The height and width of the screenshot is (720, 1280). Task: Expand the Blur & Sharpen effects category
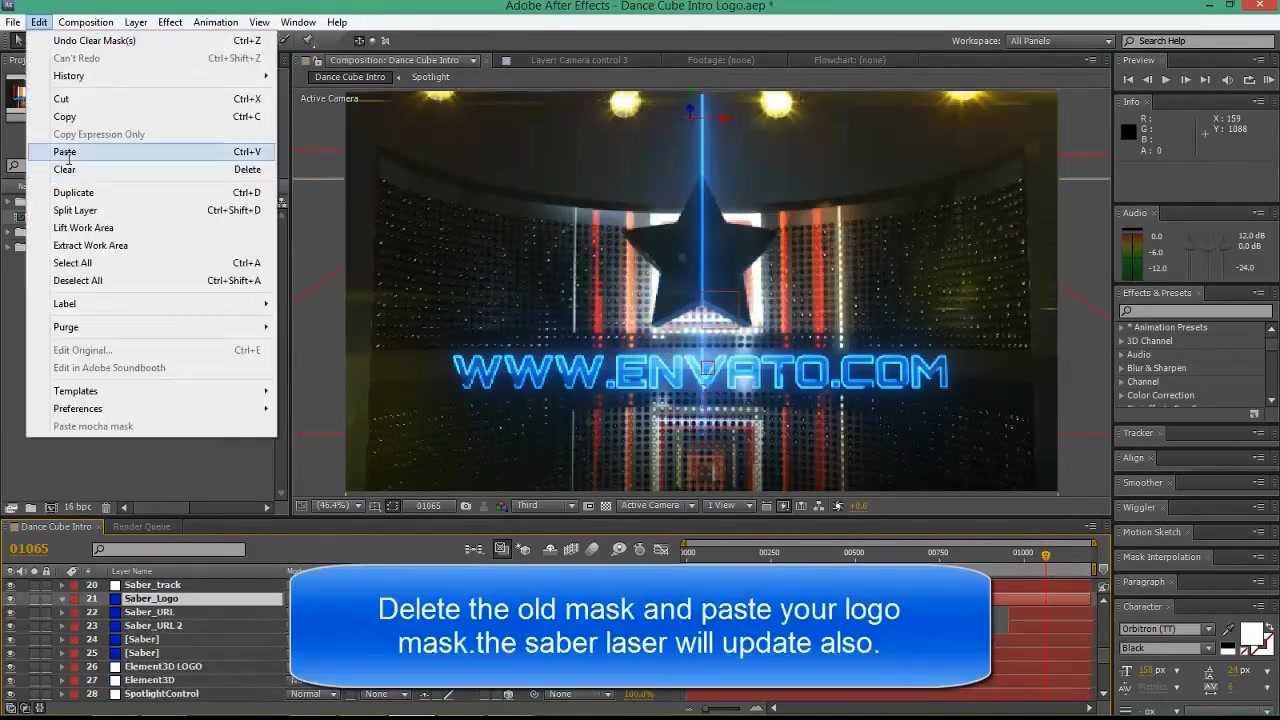pos(1121,368)
